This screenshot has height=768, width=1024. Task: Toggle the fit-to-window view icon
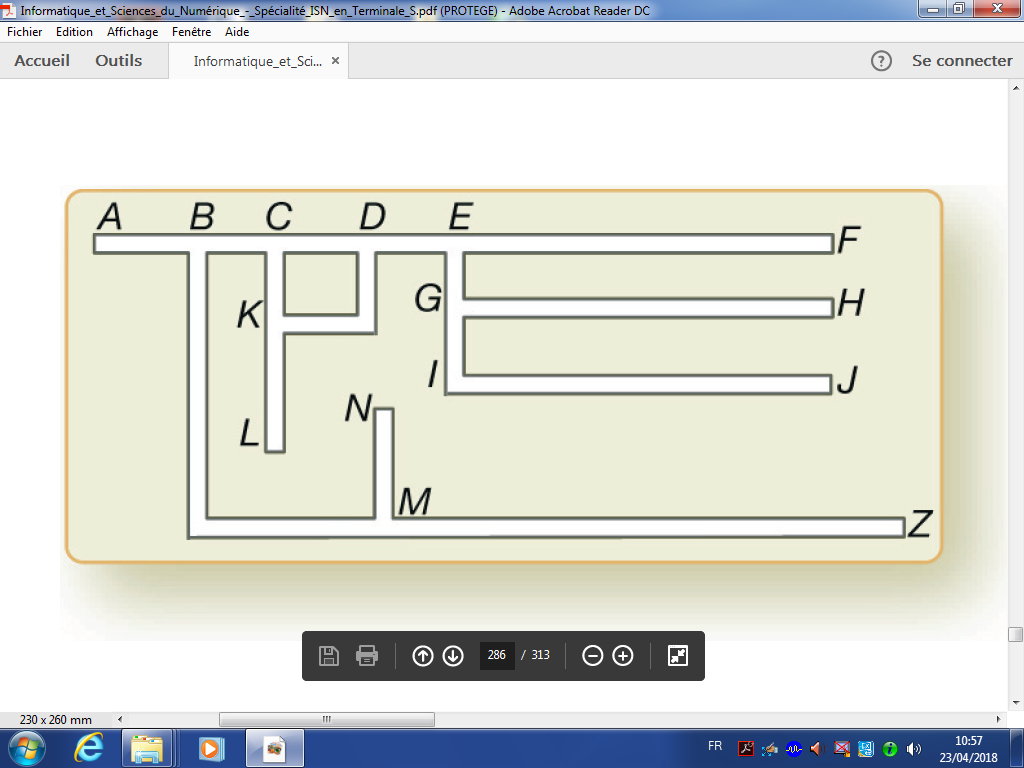point(678,656)
